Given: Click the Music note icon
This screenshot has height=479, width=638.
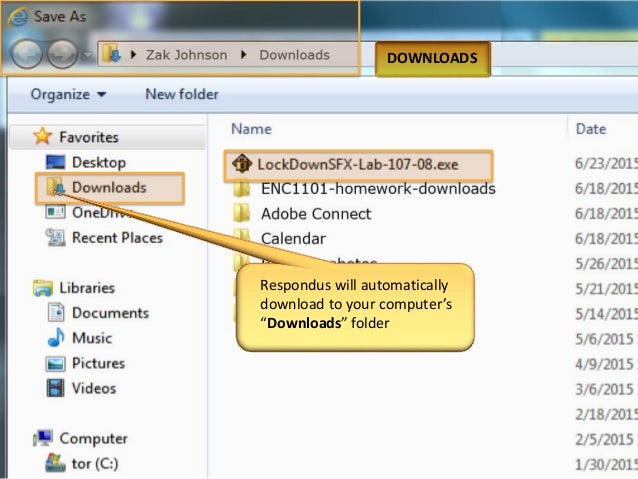Looking at the screenshot, I should [56, 337].
